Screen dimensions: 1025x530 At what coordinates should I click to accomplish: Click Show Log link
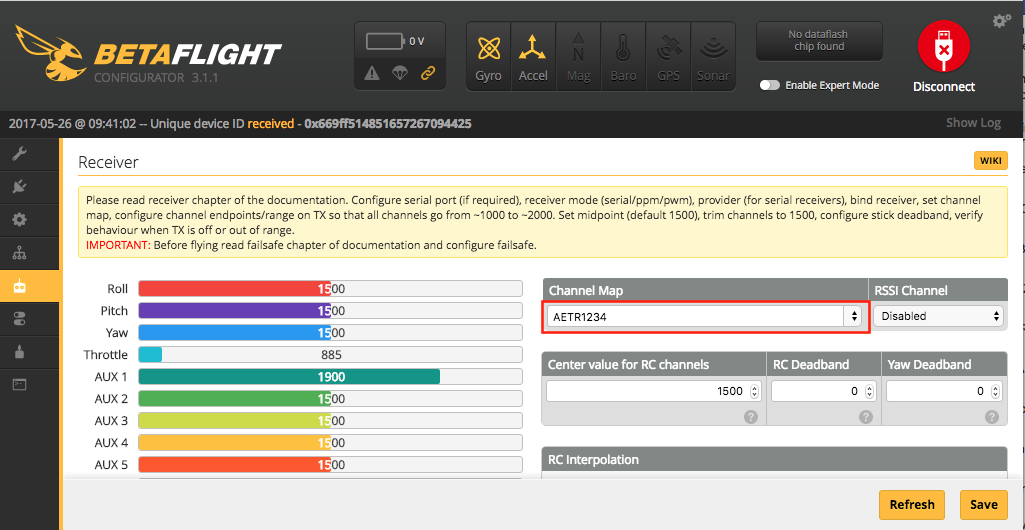tap(973, 123)
